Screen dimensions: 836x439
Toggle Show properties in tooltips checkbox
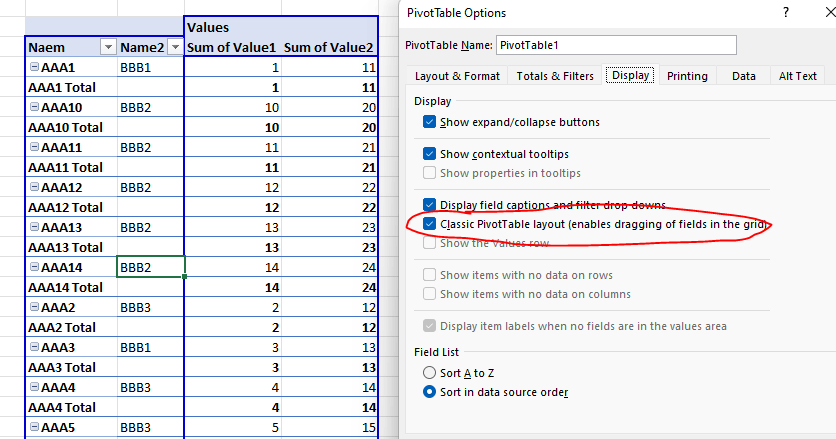[429, 173]
